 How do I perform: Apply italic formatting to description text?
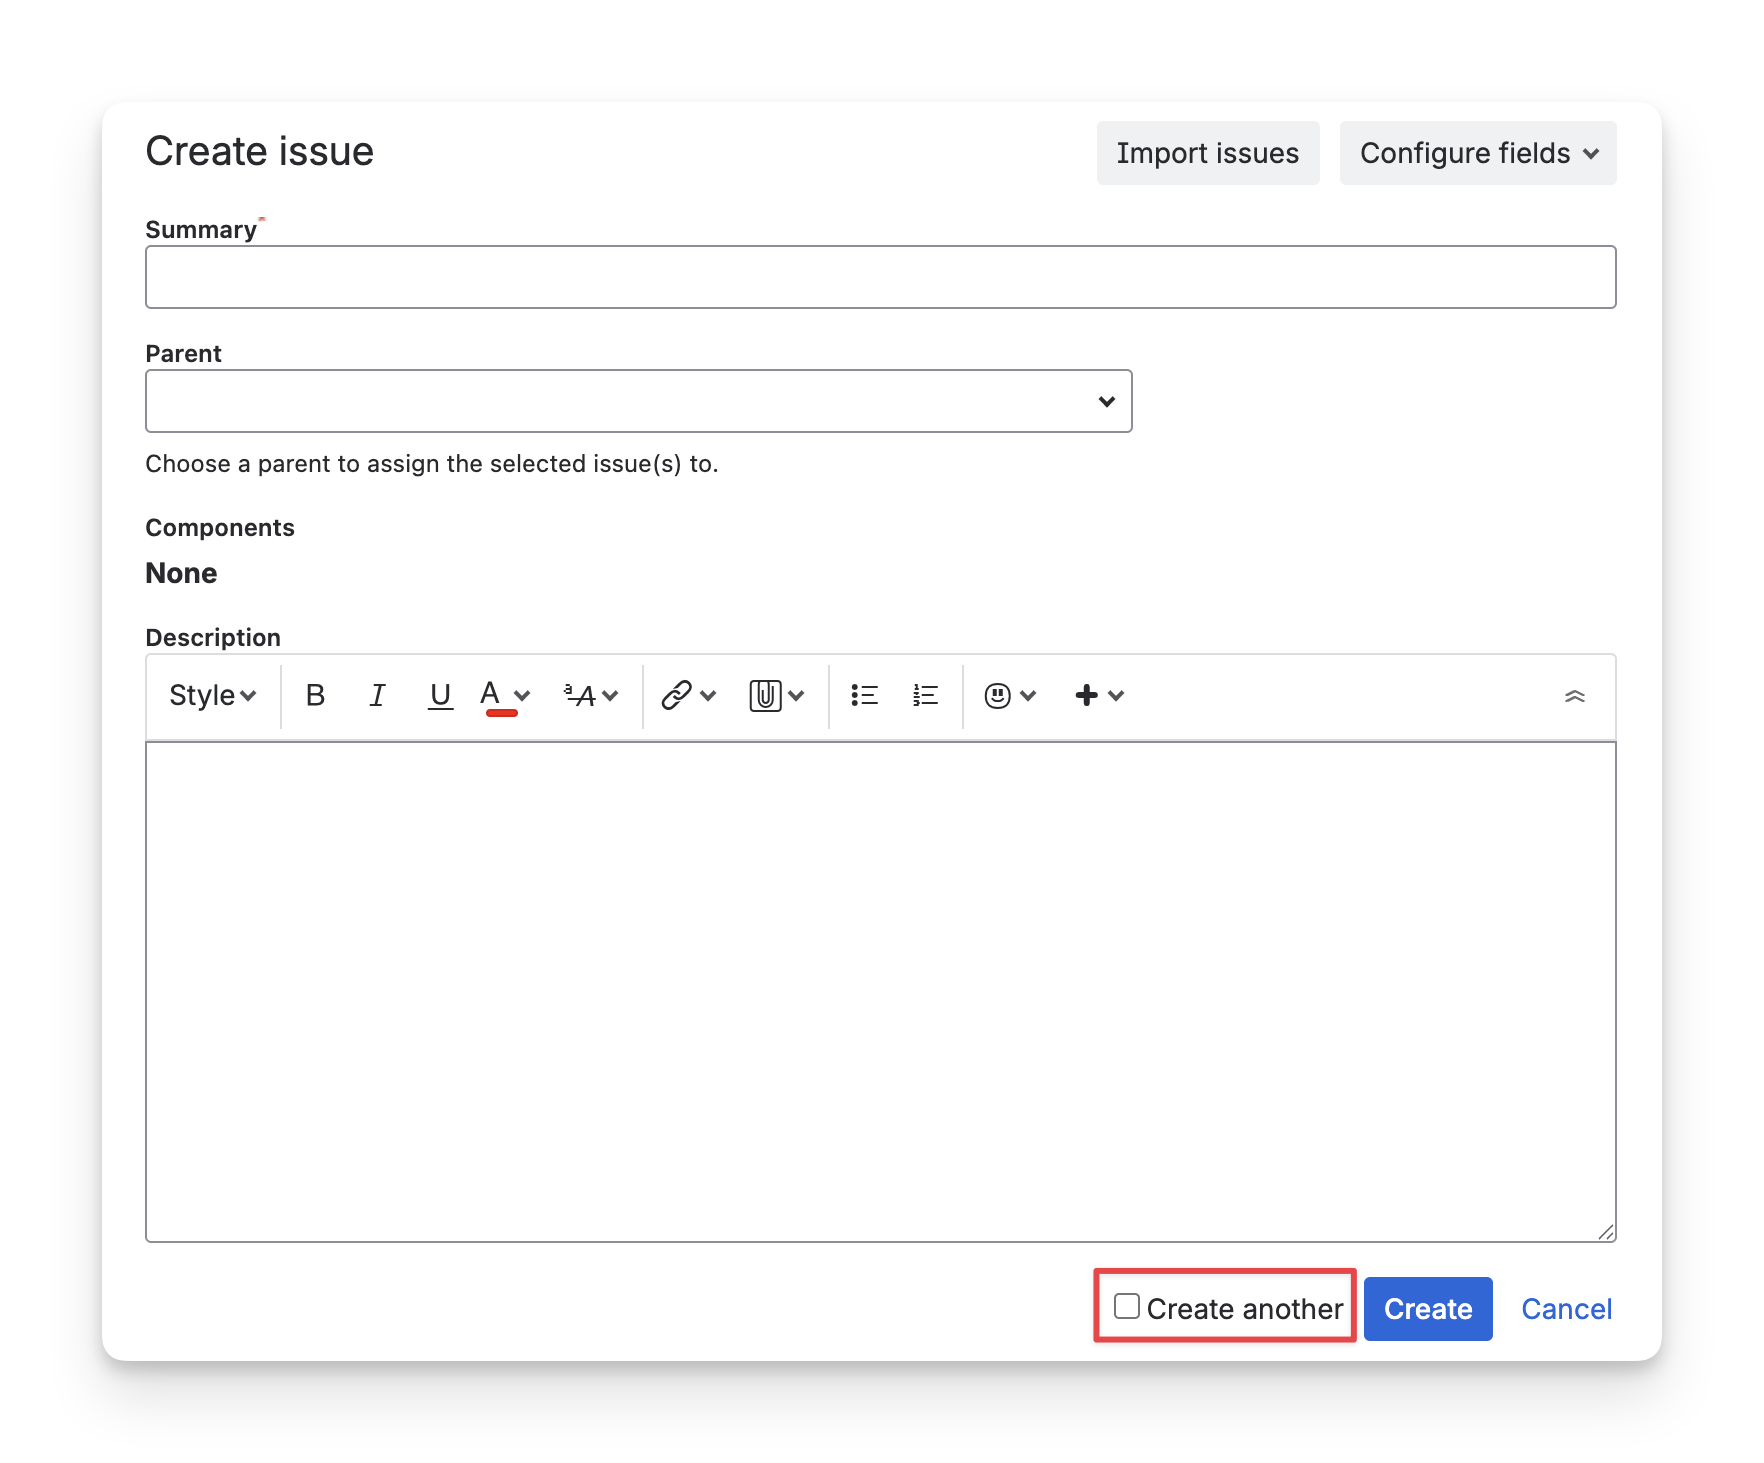coord(377,695)
